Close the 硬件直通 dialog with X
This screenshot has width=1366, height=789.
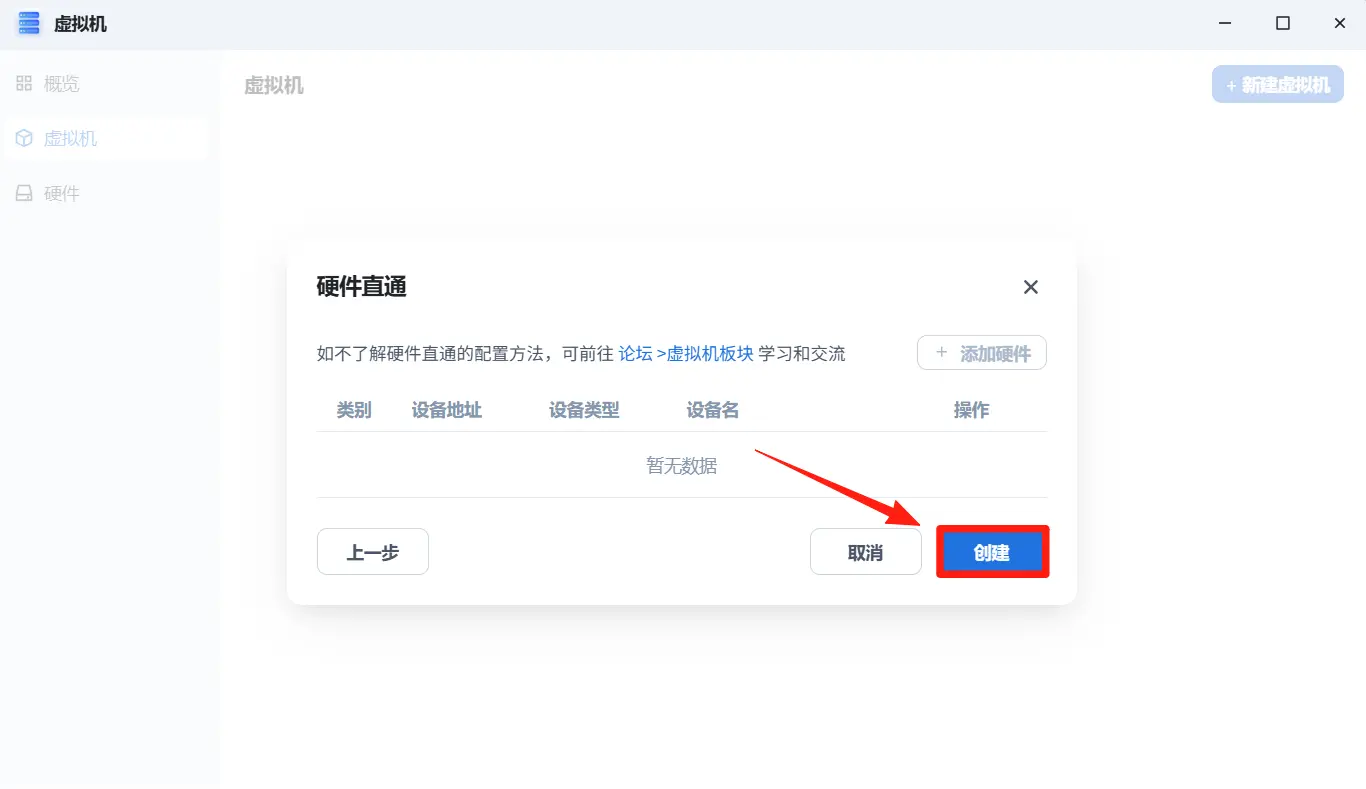[1031, 287]
